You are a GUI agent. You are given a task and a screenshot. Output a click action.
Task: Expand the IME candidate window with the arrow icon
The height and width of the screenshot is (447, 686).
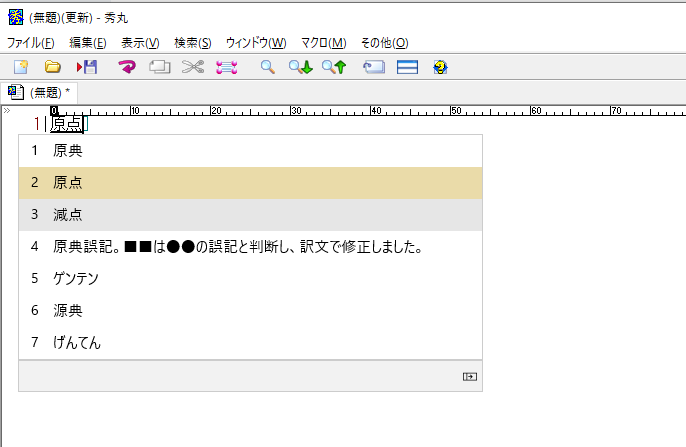[x=470, y=377]
